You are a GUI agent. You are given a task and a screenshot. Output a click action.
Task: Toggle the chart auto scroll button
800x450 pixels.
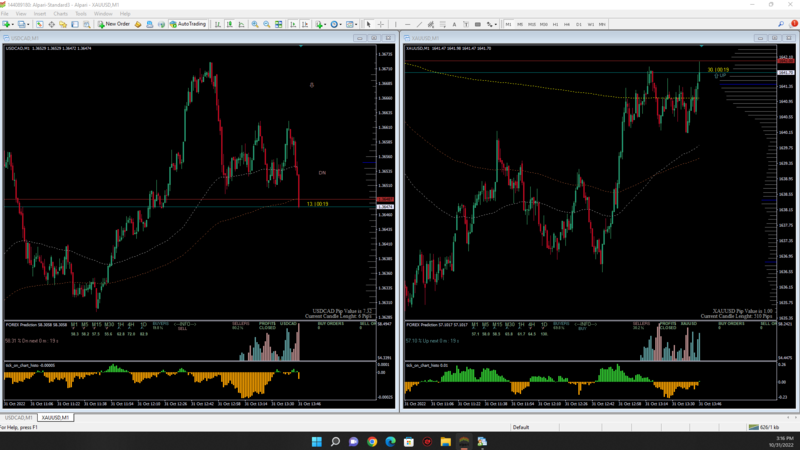point(293,24)
